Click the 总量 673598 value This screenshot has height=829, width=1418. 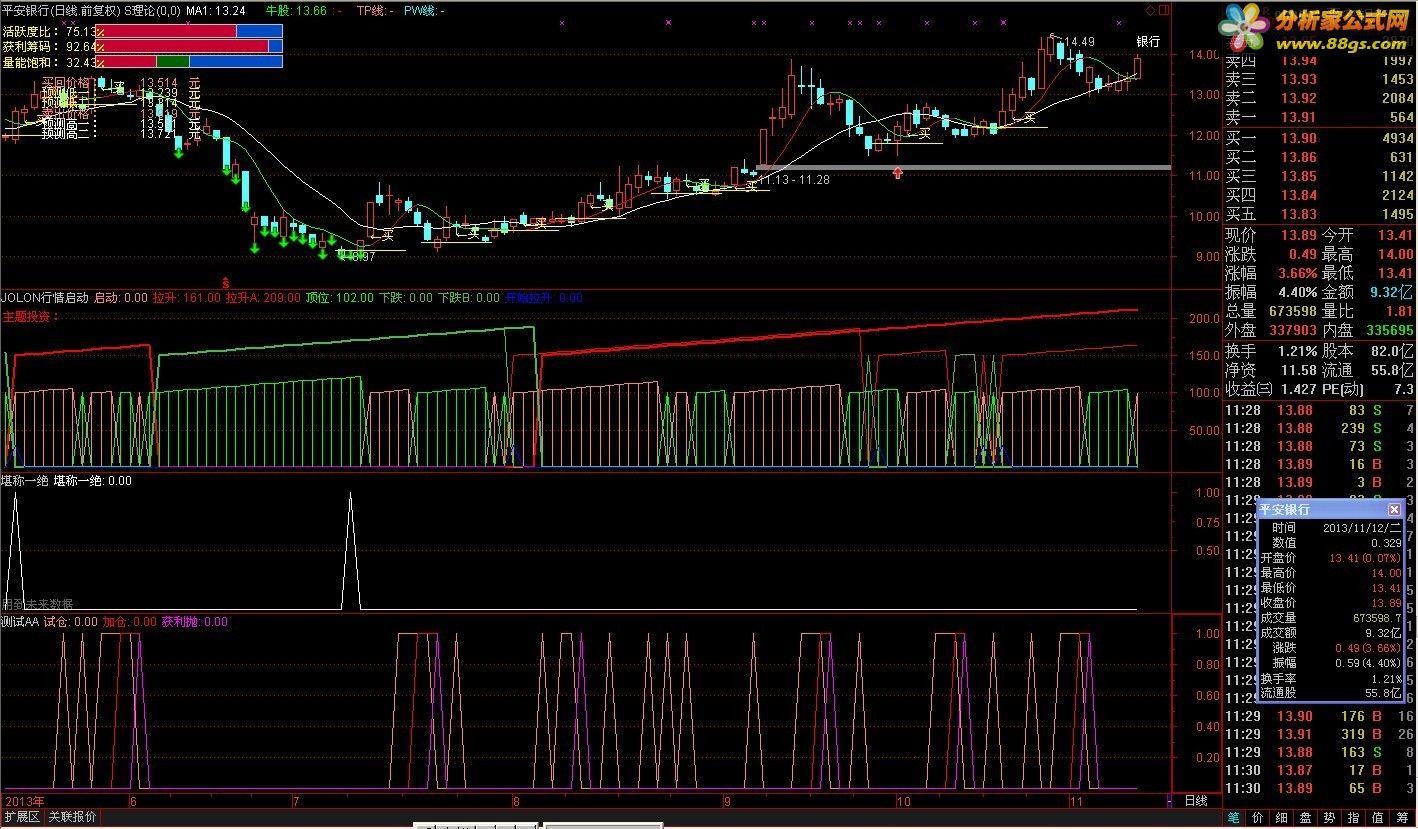(1292, 312)
